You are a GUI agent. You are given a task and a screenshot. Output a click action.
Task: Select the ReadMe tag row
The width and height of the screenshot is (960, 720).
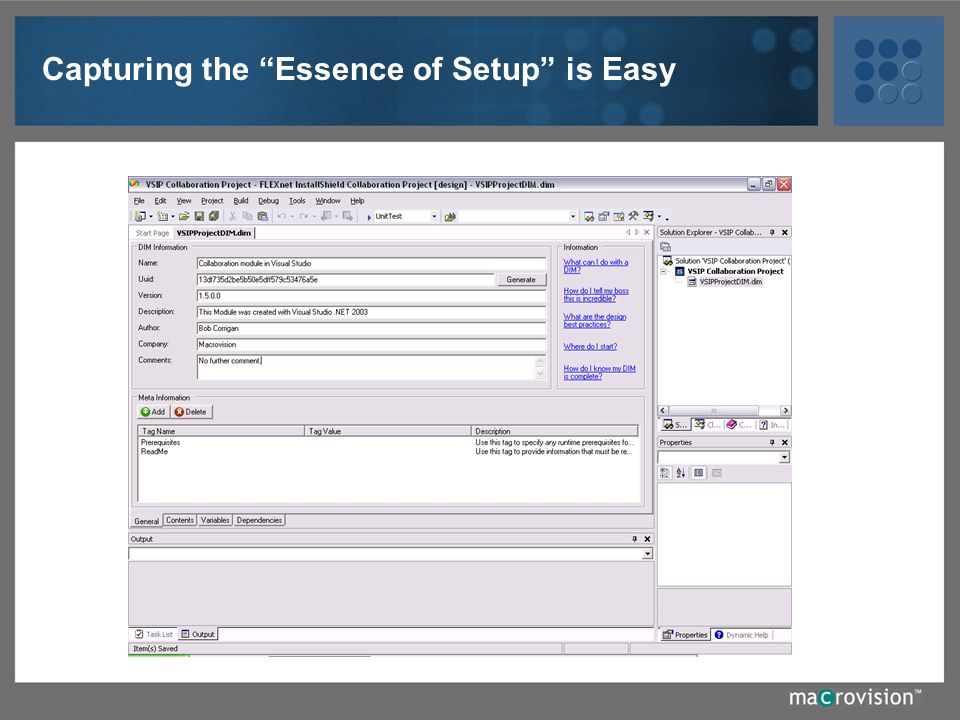(x=387, y=451)
